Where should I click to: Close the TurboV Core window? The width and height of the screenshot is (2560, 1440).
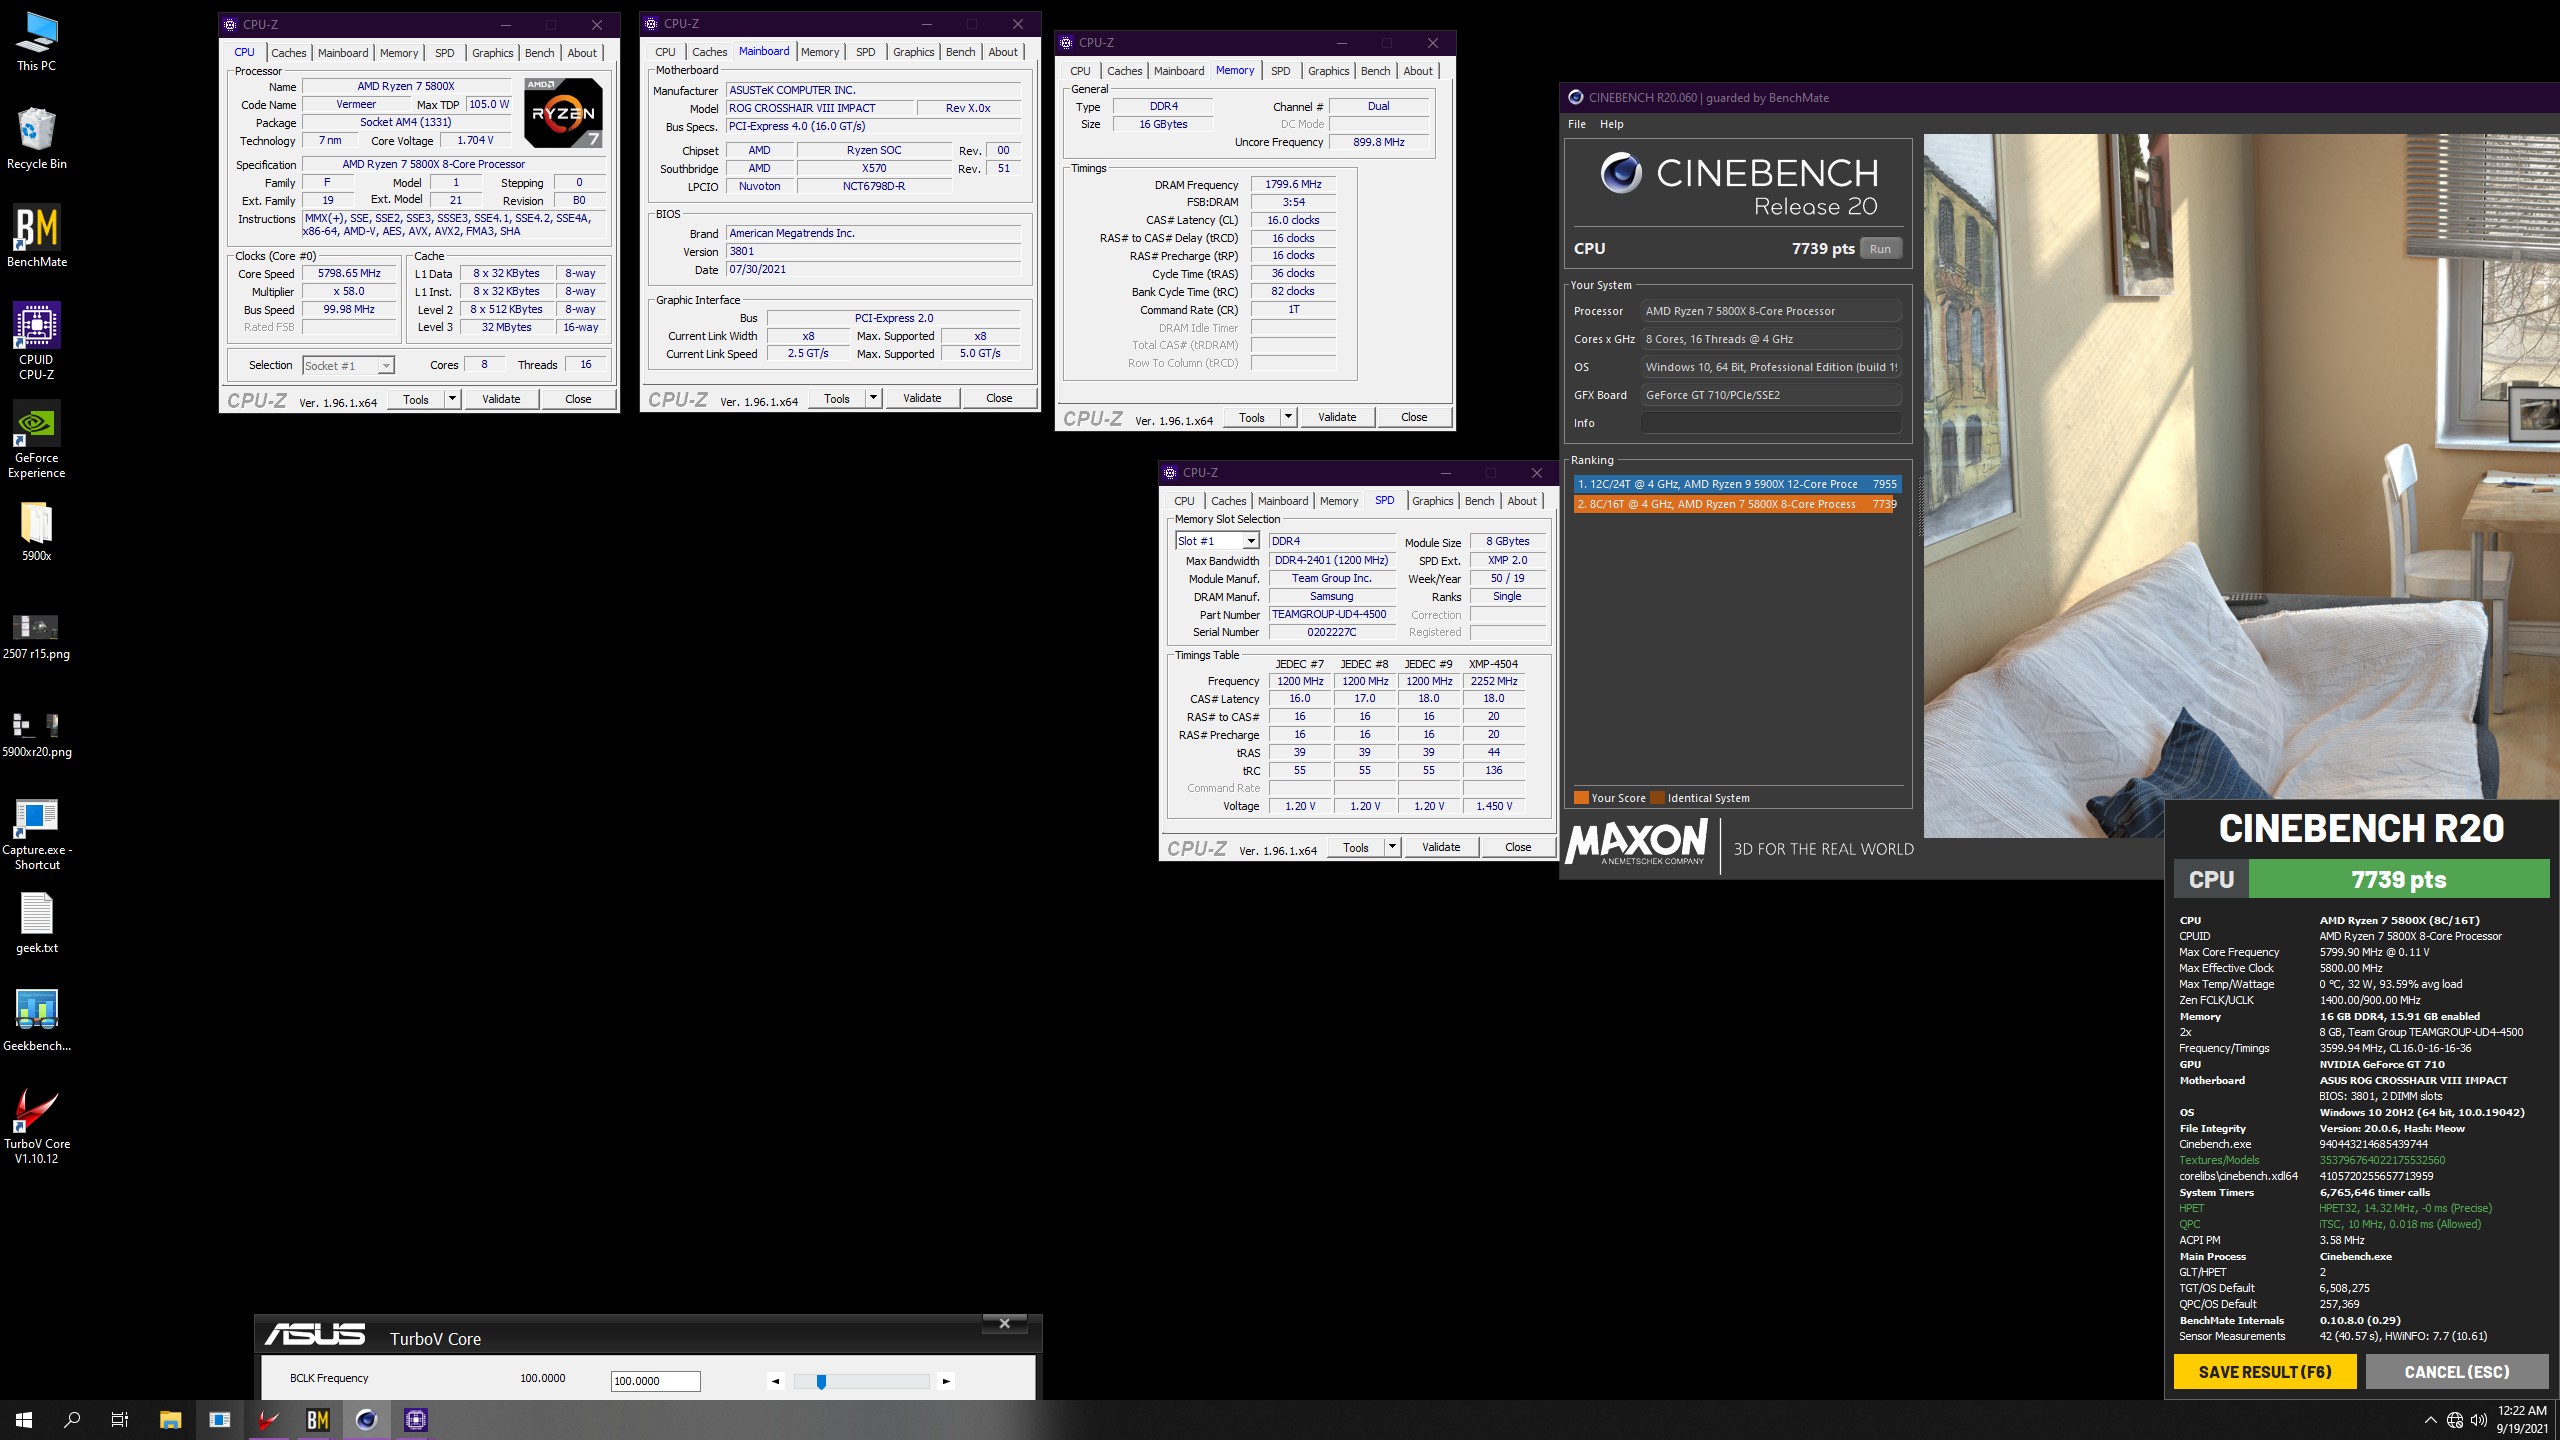[x=1005, y=1324]
